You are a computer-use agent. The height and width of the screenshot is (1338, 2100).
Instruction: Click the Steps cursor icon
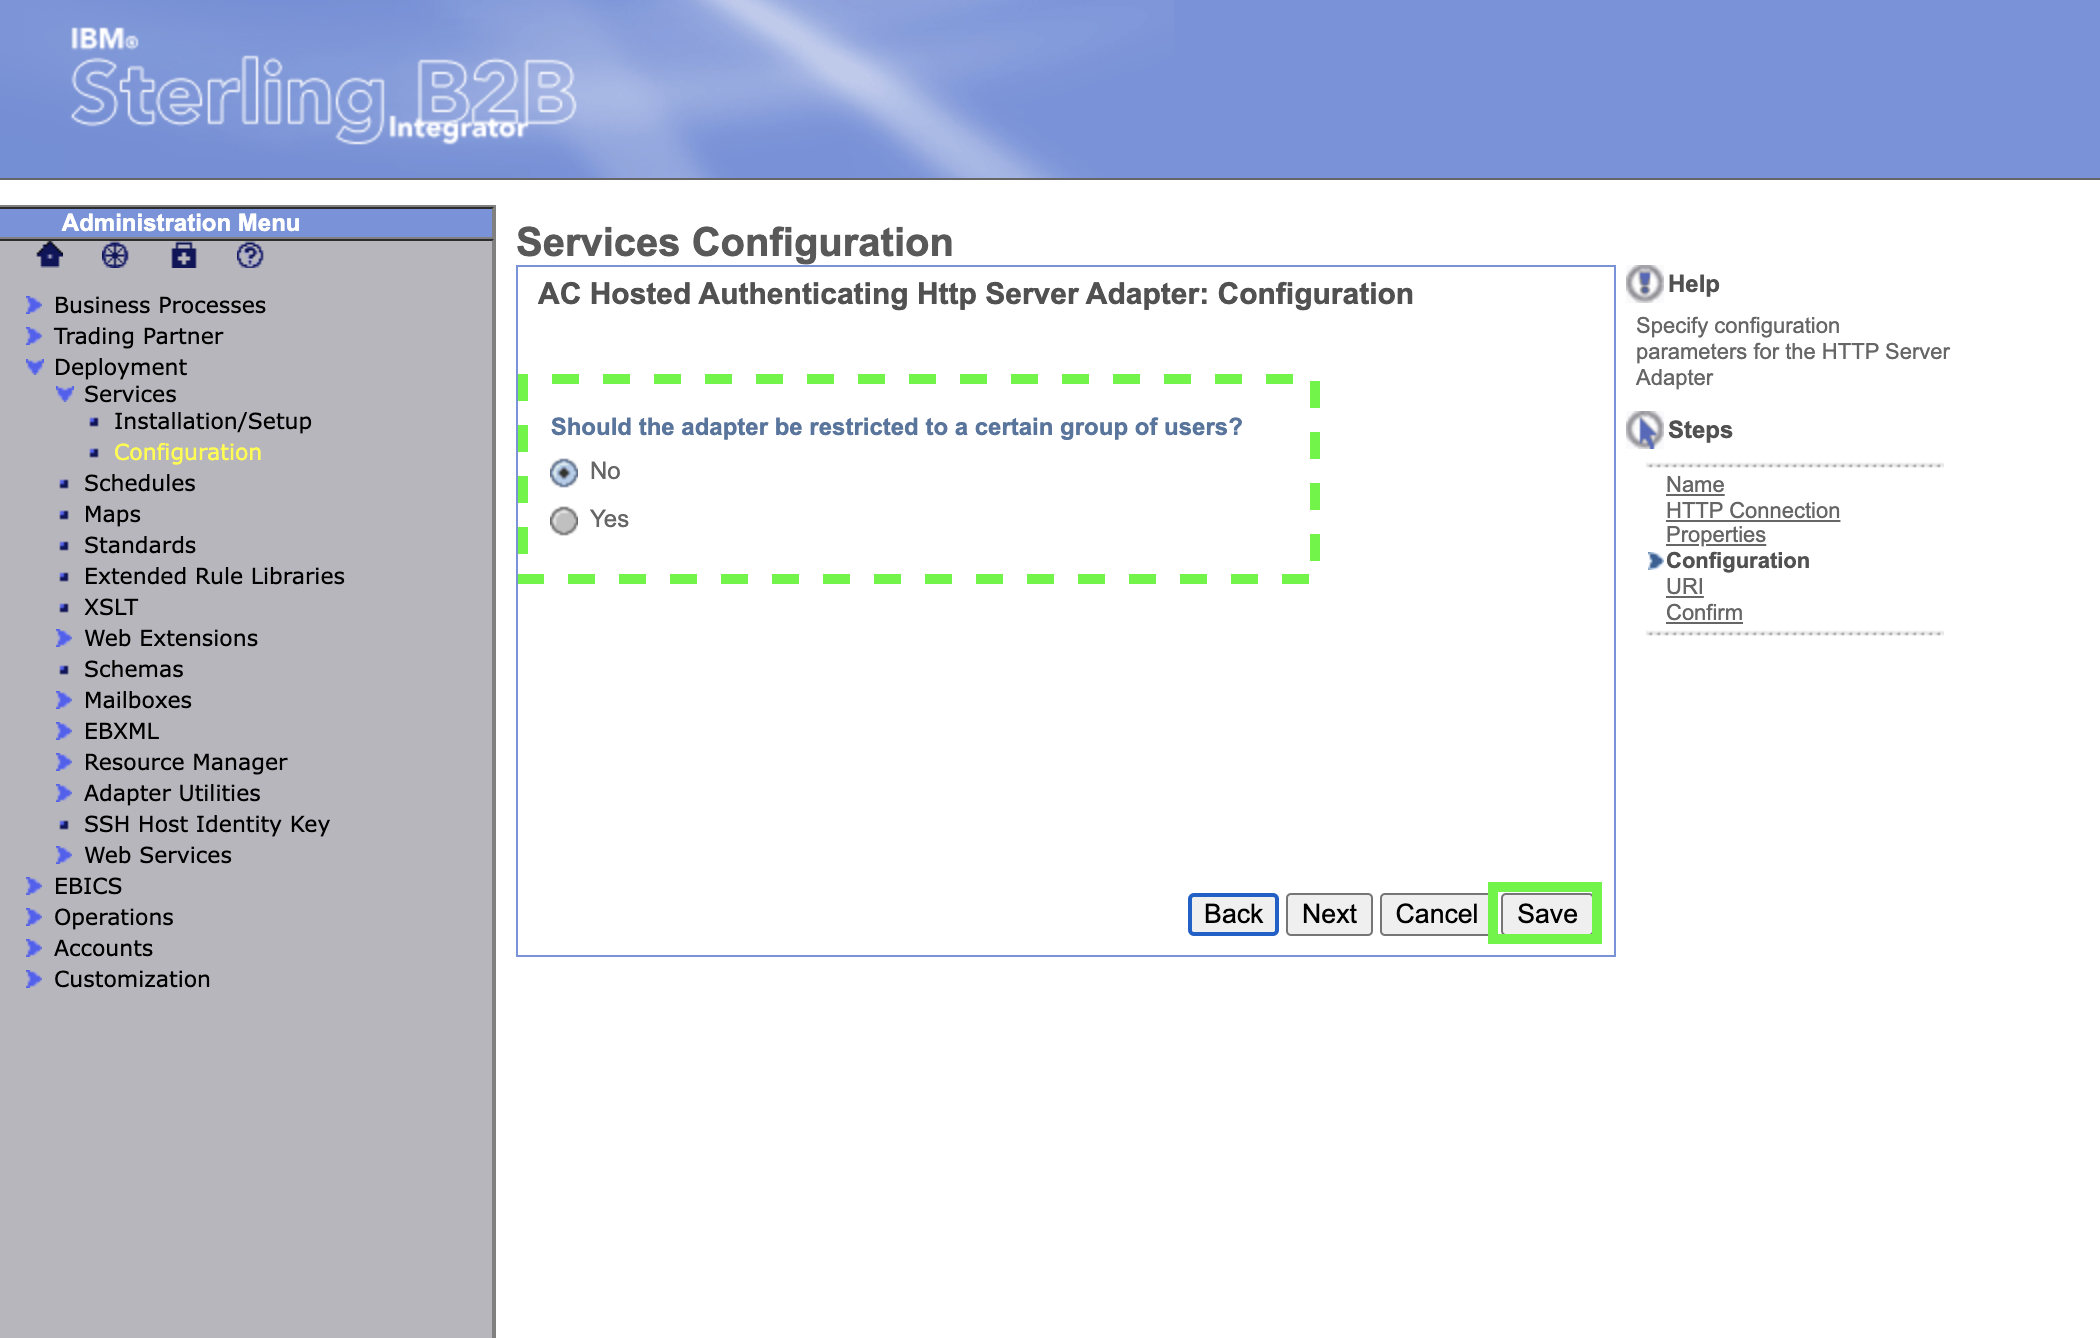click(1644, 430)
